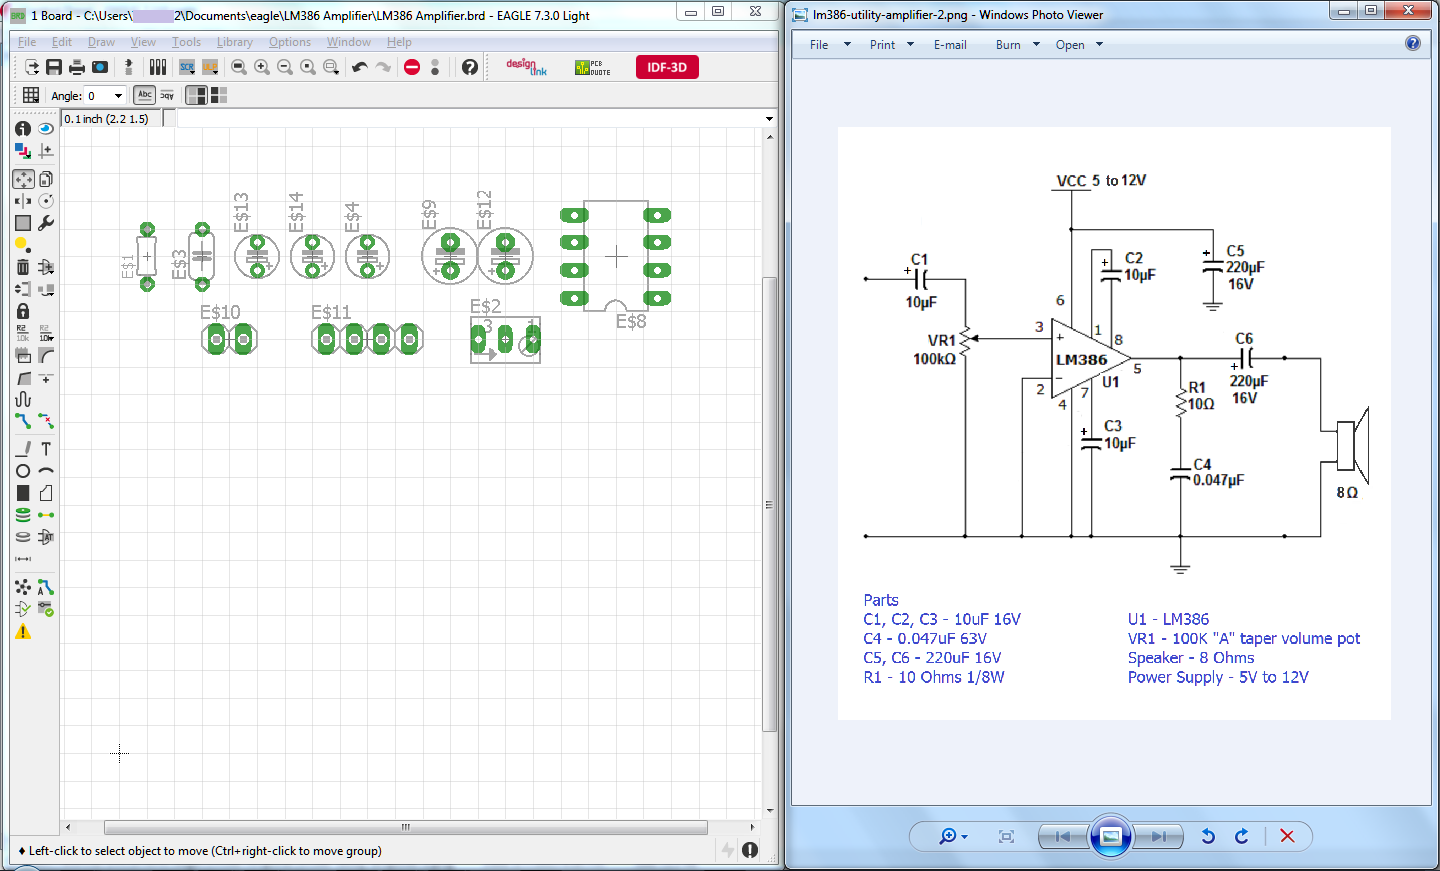The height and width of the screenshot is (871, 1440).
Task: Click the IDF-3D button
Action: [x=666, y=67]
